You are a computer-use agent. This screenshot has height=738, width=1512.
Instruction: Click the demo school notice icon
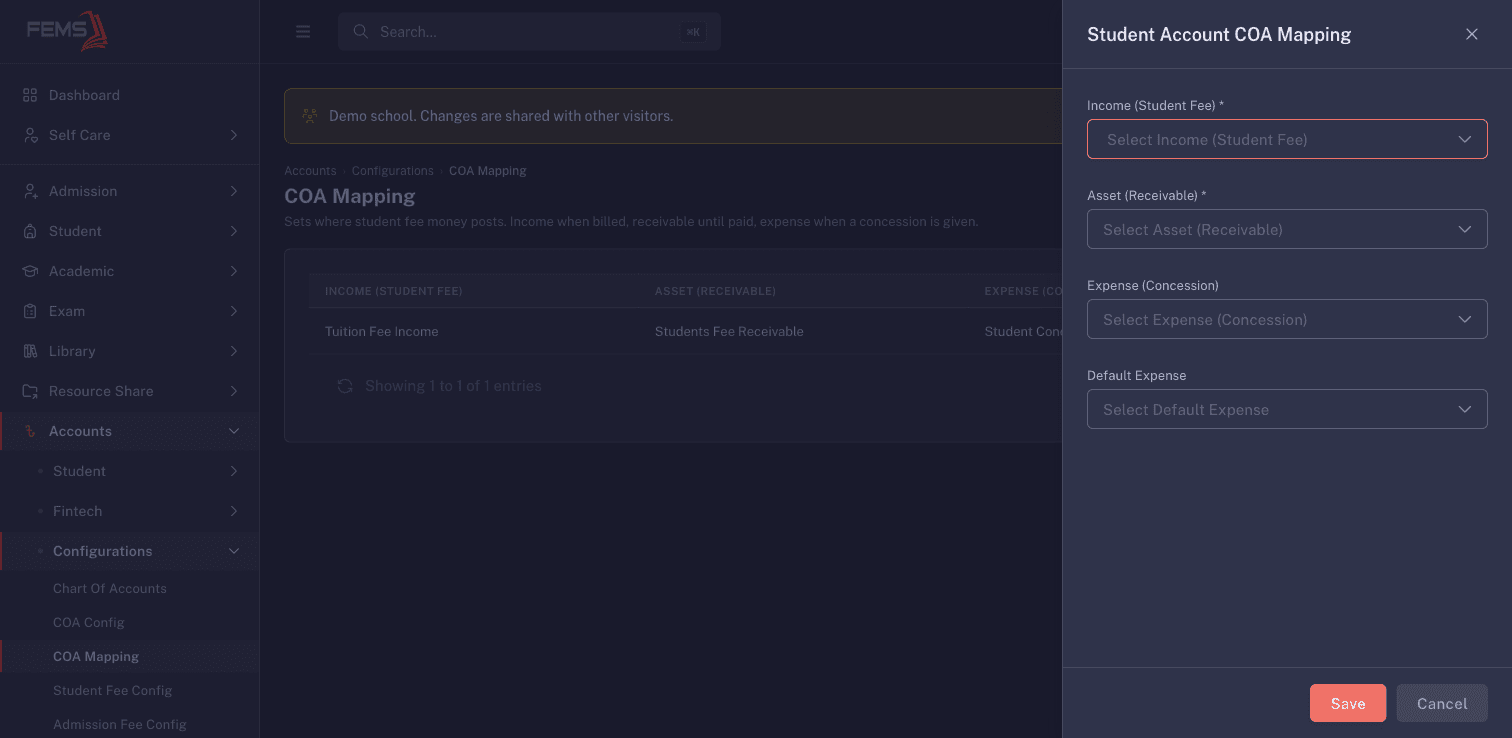click(310, 116)
